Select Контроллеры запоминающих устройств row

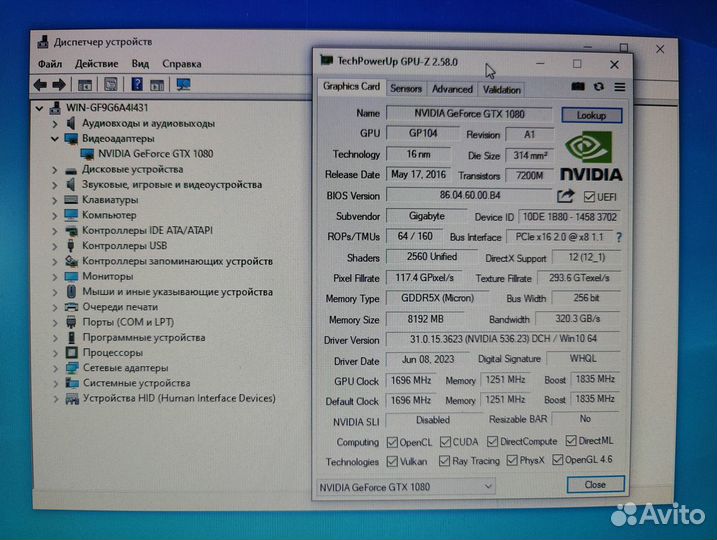point(177,261)
